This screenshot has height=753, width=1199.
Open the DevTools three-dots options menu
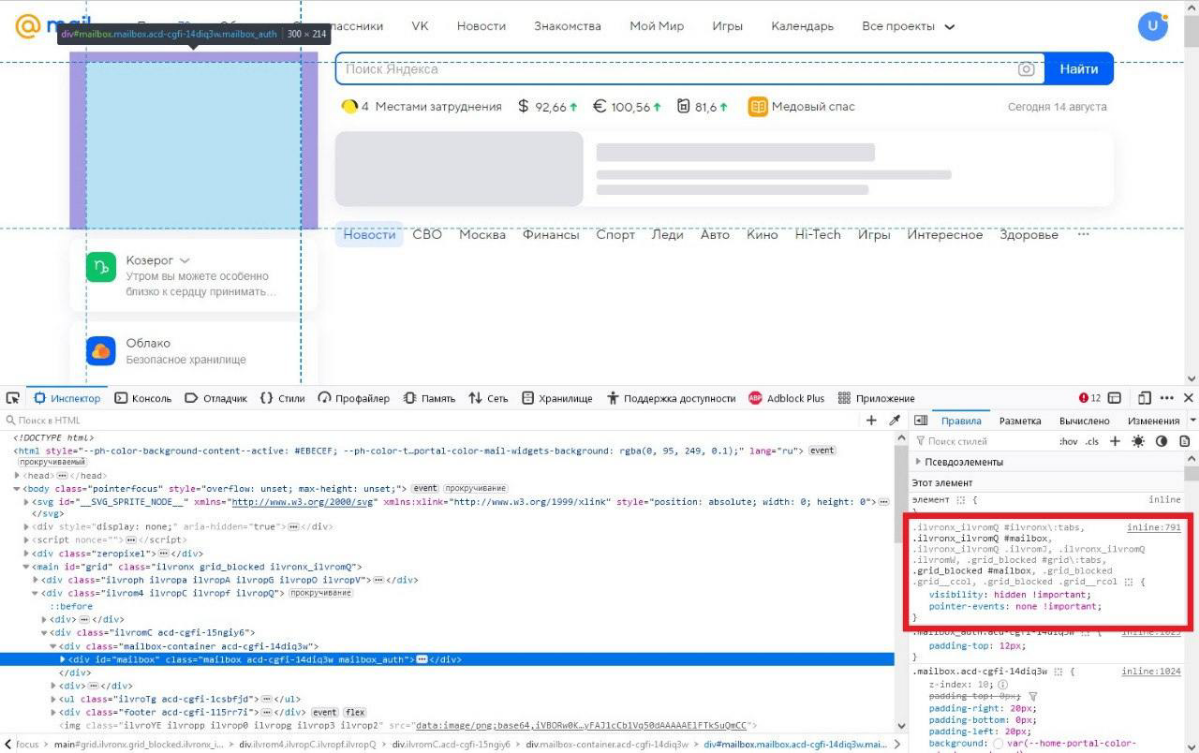coord(1166,398)
